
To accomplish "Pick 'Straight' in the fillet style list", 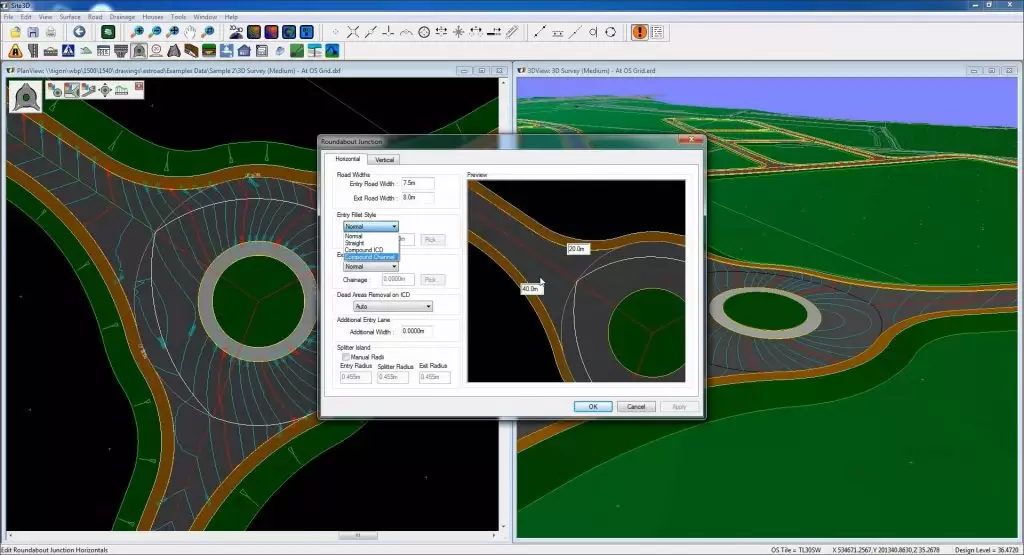I will (x=355, y=243).
